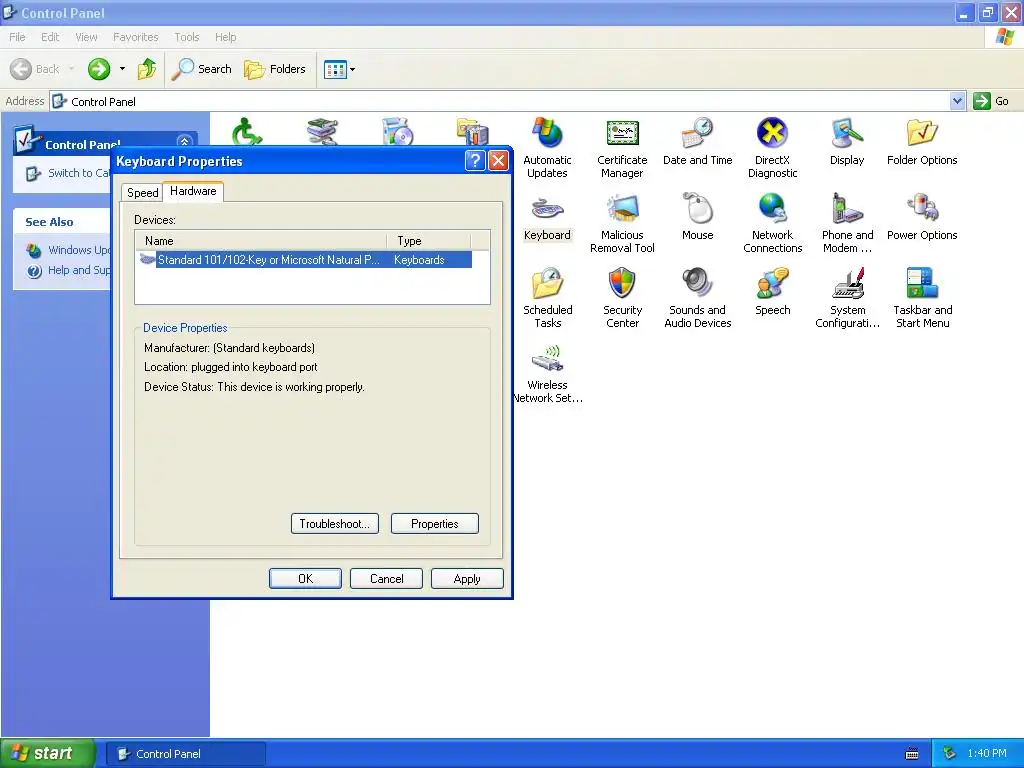Open the Windows Update sidebar link
This screenshot has height=768, width=1024.
[x=78, y=250]
